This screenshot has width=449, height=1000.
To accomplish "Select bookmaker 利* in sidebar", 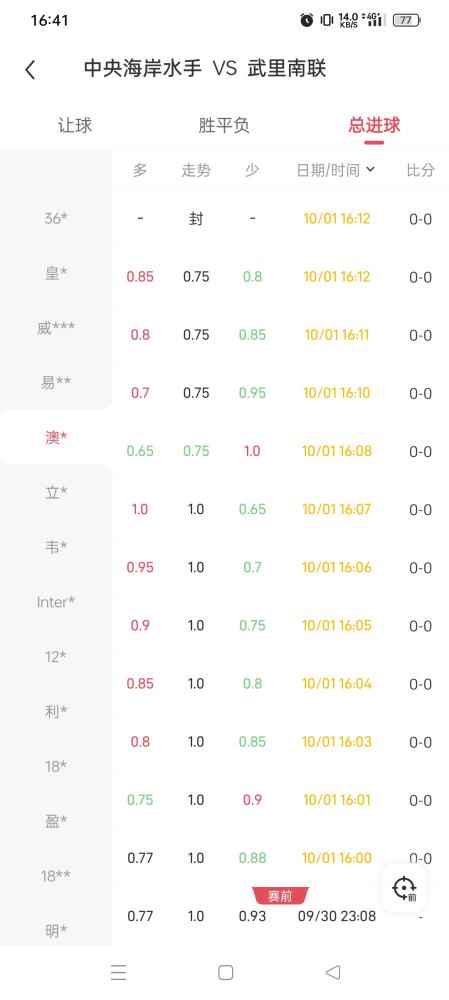I will coord(56,711).
